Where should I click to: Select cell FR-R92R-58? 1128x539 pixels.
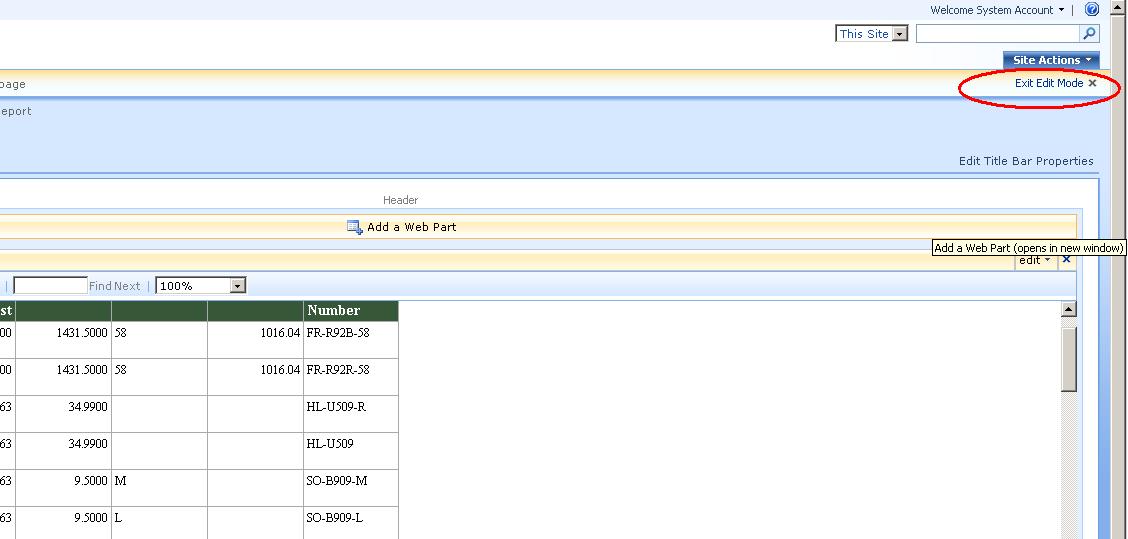[x=351, y=377]
